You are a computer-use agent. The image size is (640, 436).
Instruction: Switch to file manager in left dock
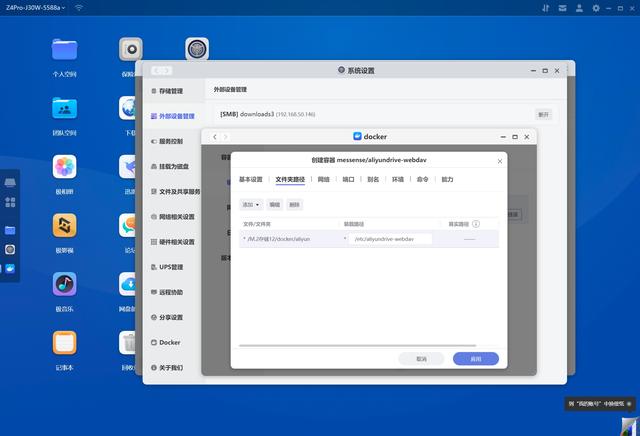point(10,230)
